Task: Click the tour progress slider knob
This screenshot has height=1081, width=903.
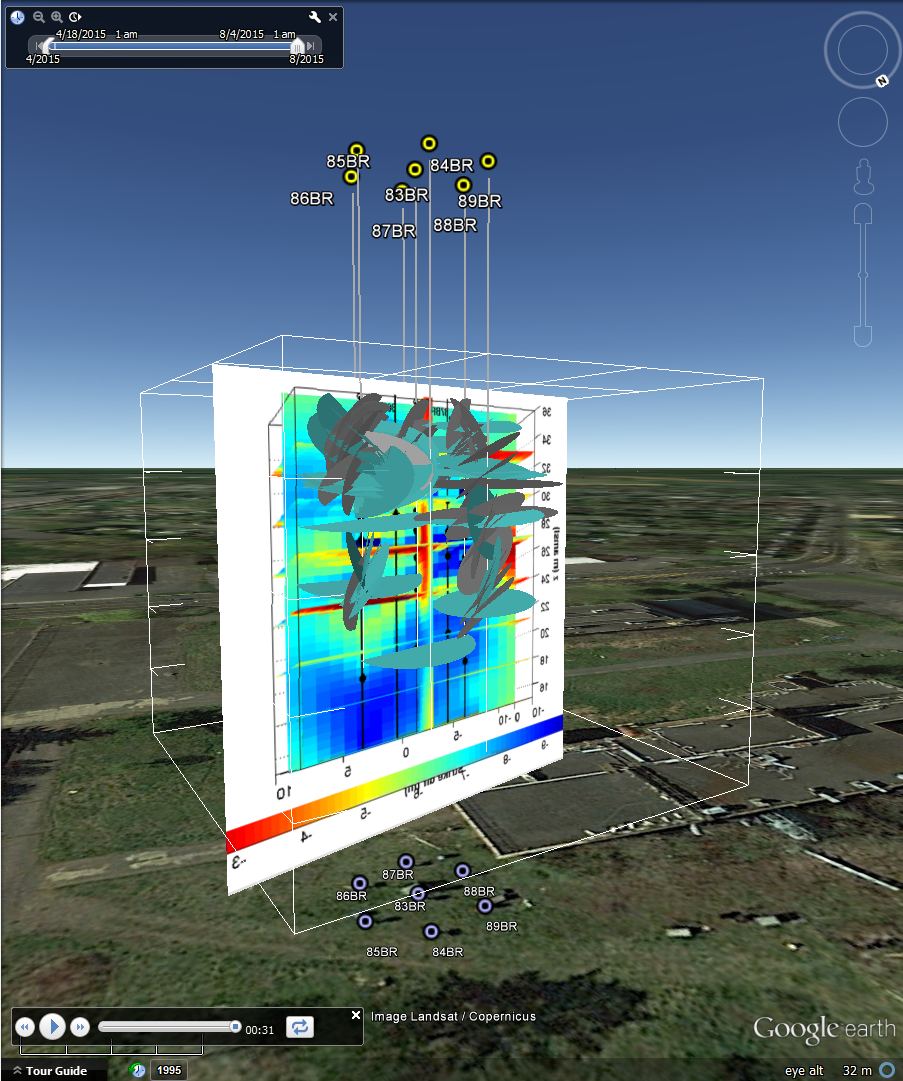Action: click(x=235, y=1027)
